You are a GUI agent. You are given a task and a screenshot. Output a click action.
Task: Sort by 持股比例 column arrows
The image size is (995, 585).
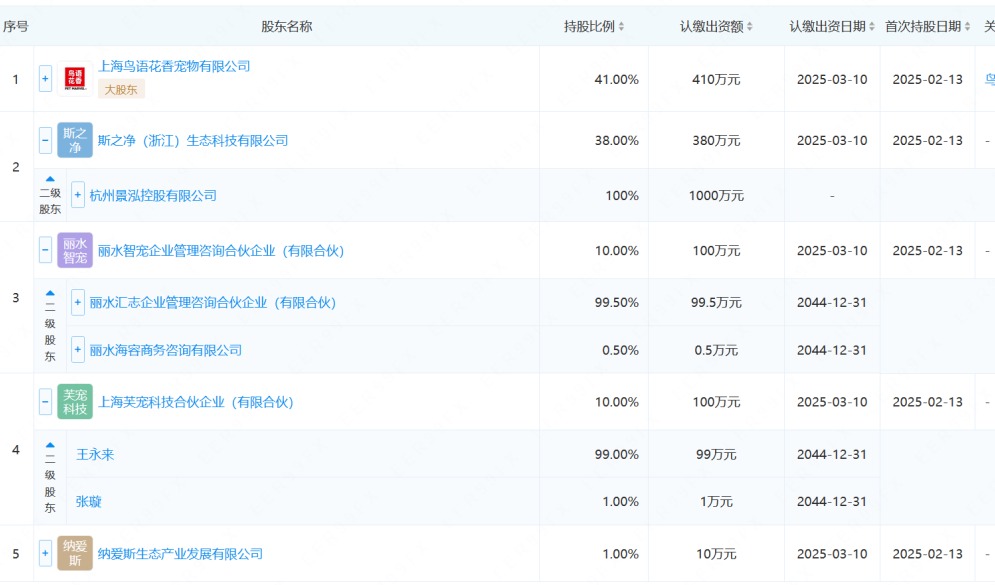point(621,27)
